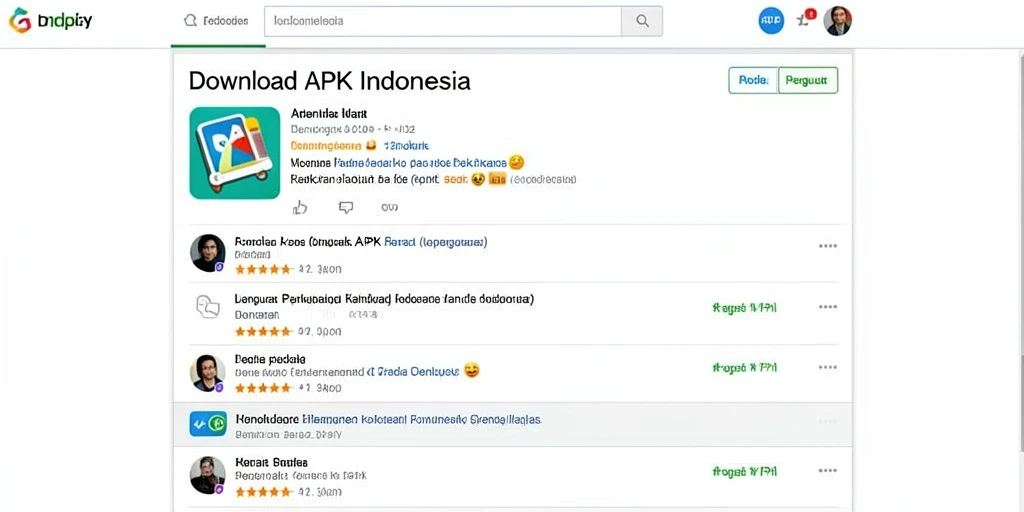Viewport: 1024px width, 512px height.
Task: Click avatar in Rorolae Keos row
Action: pos(208,253)
